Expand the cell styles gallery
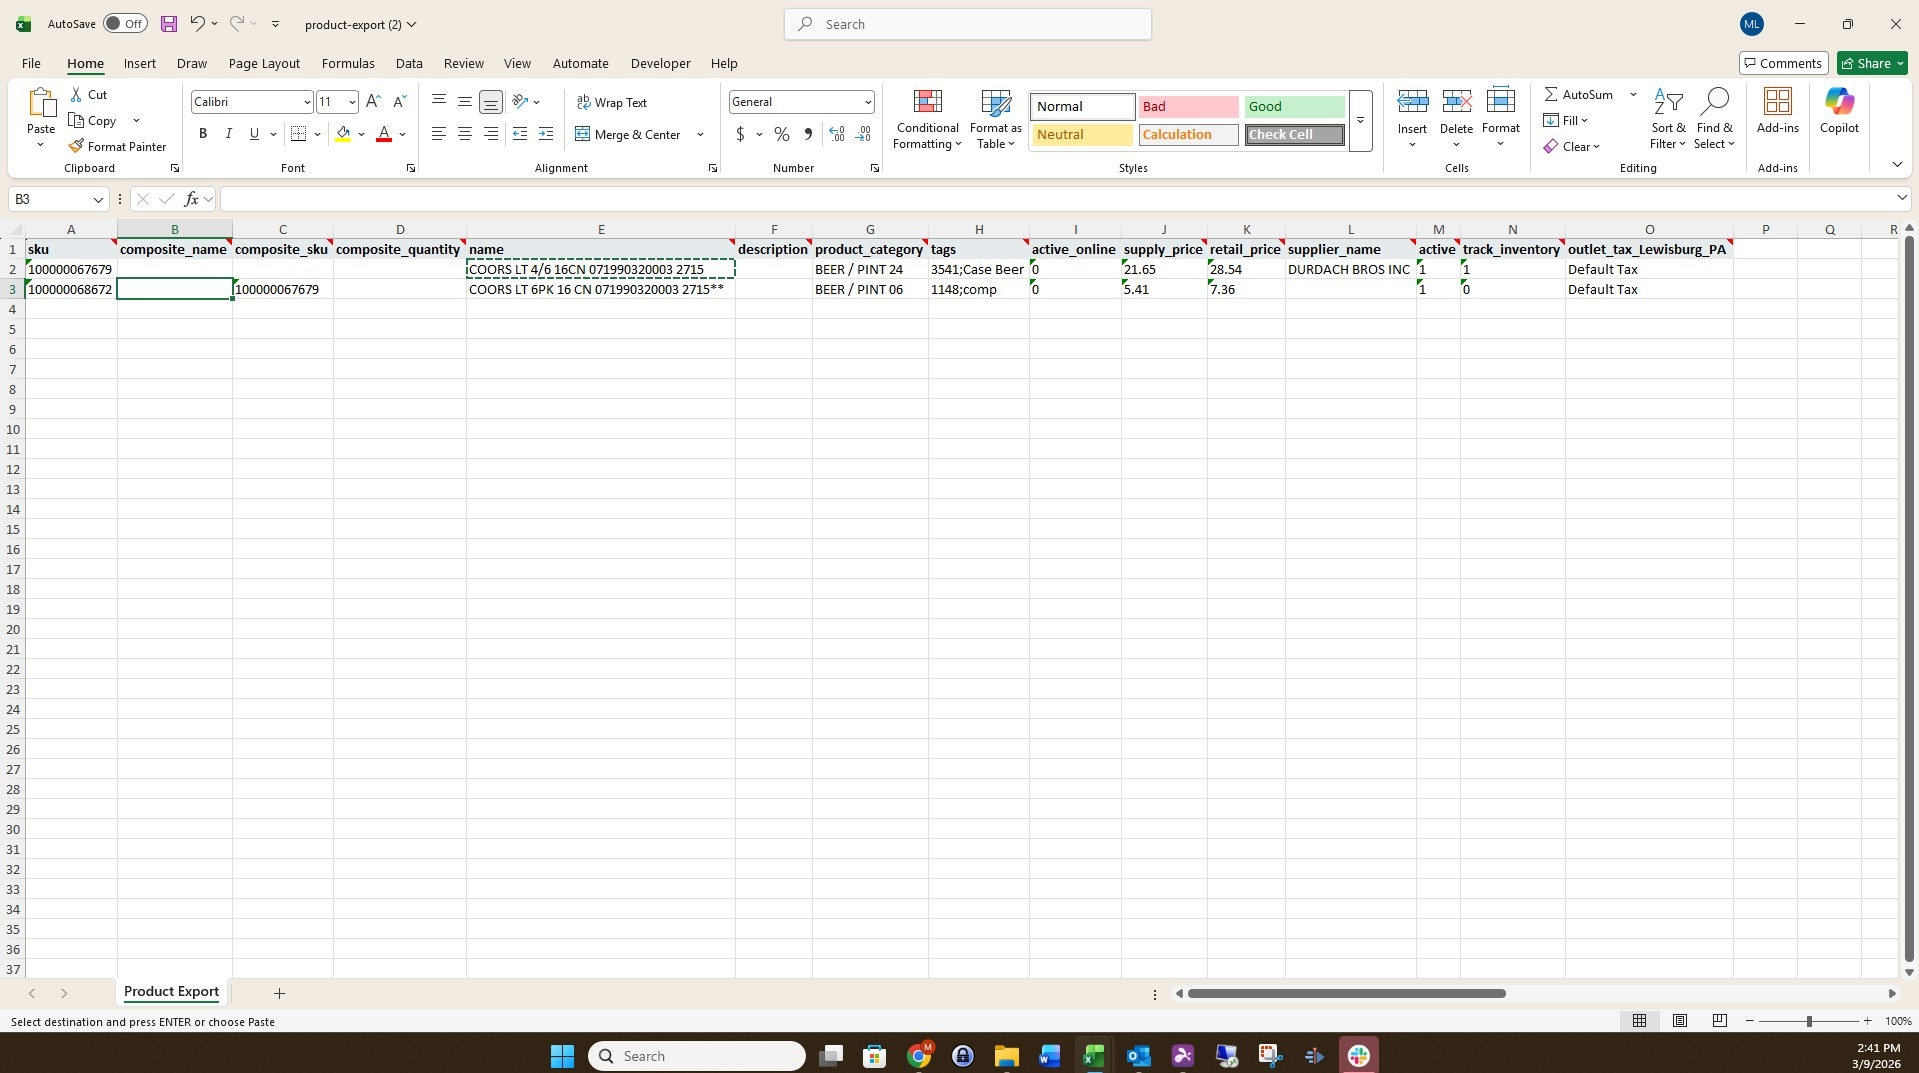 [1360, 121]
